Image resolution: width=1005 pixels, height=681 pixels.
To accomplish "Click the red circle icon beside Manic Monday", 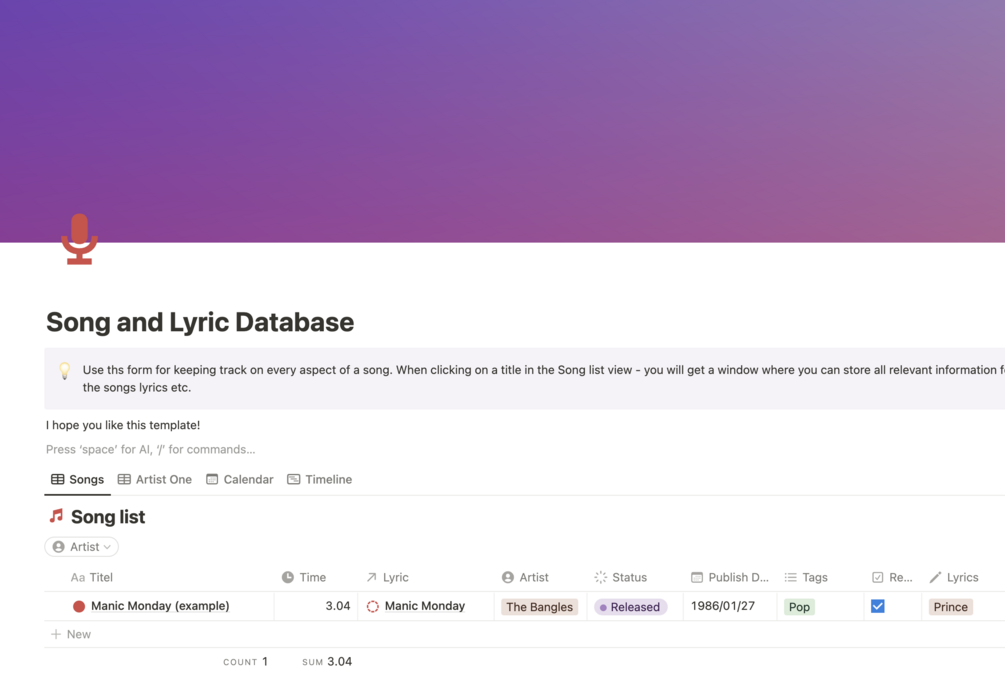I will (79, 606).
